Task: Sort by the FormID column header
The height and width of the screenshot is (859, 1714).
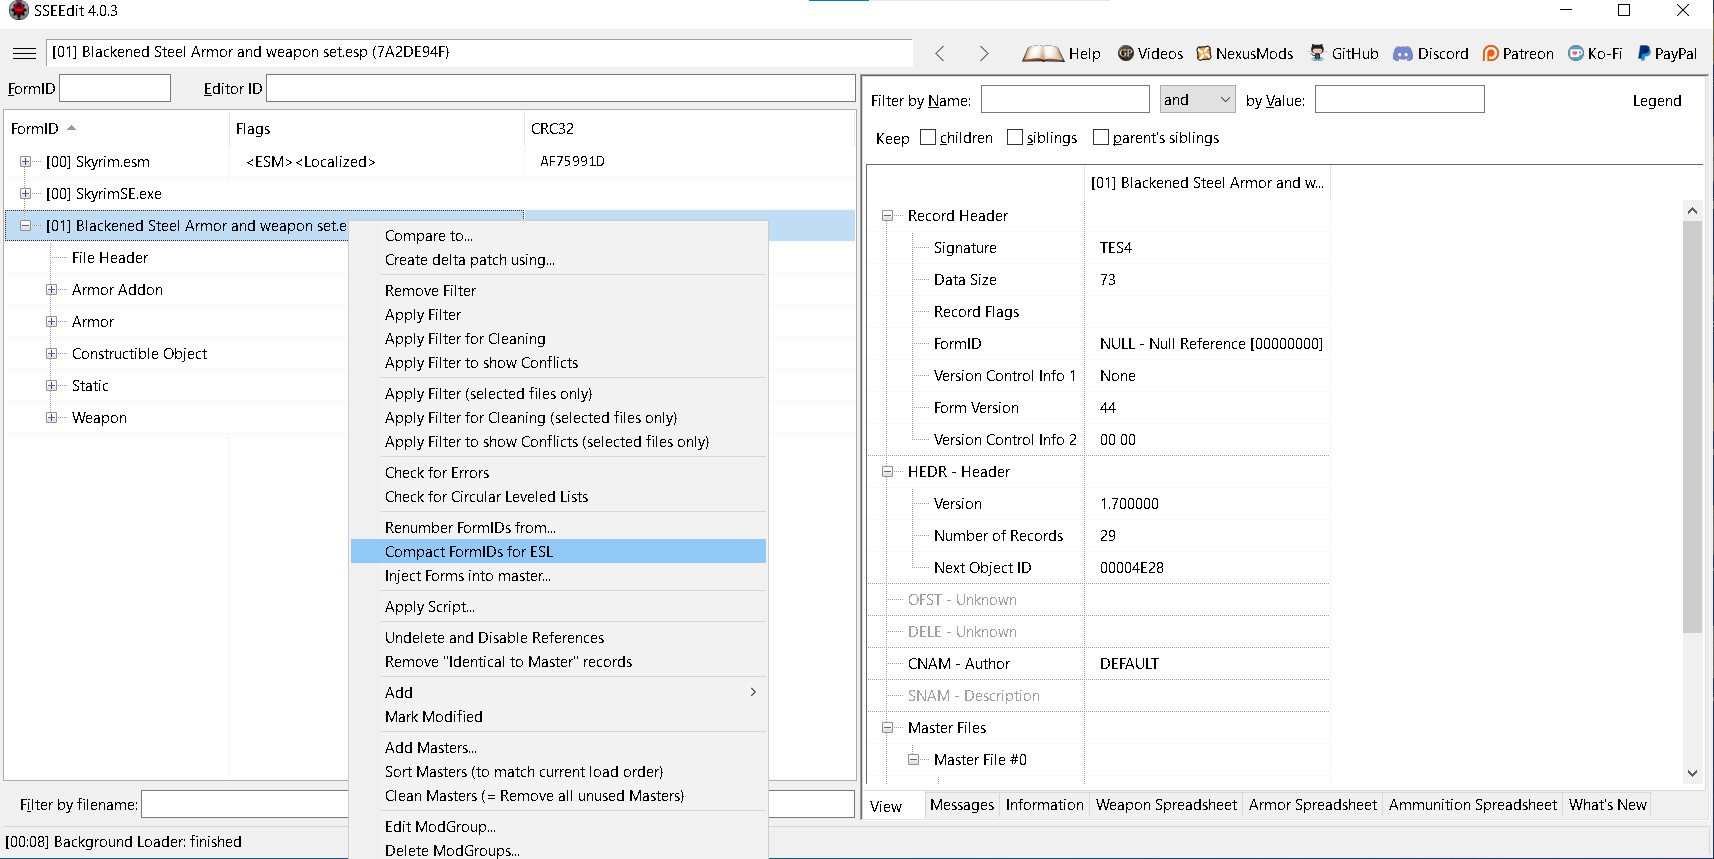Action: pyautogui.click(x=116, y=128)
